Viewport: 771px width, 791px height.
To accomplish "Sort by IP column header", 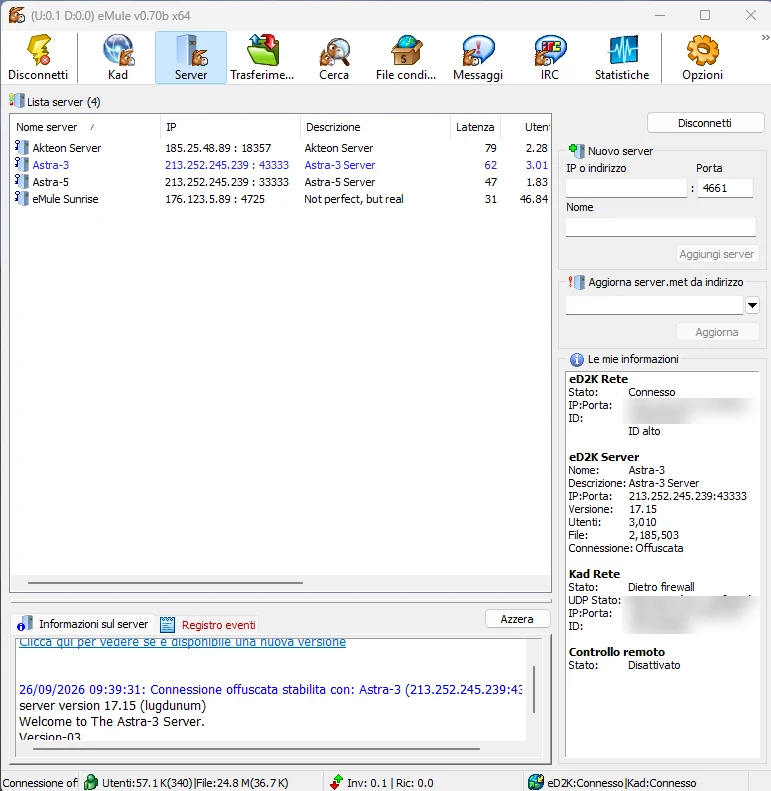I will [x=231, y=127].
